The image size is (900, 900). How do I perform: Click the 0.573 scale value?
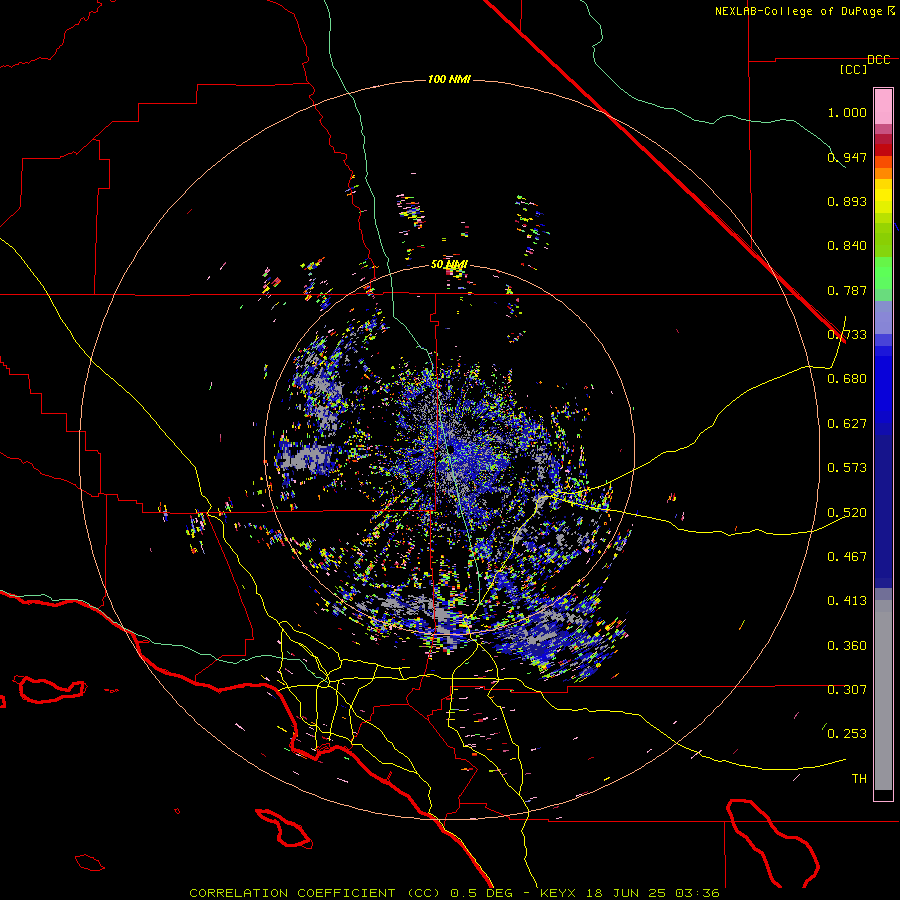(847, 468)
